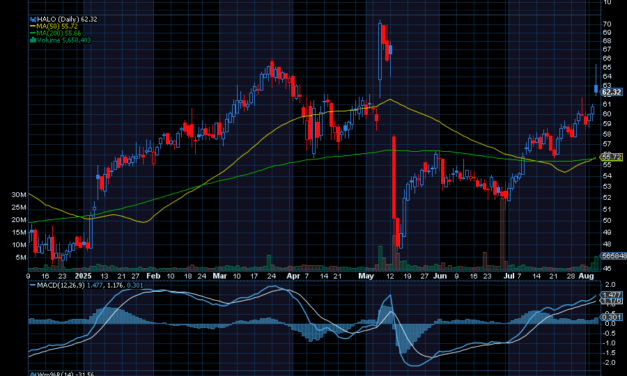Click the Aug label on date axis
The width and height of the screenshot is (627, 376).
pos(586,276)
